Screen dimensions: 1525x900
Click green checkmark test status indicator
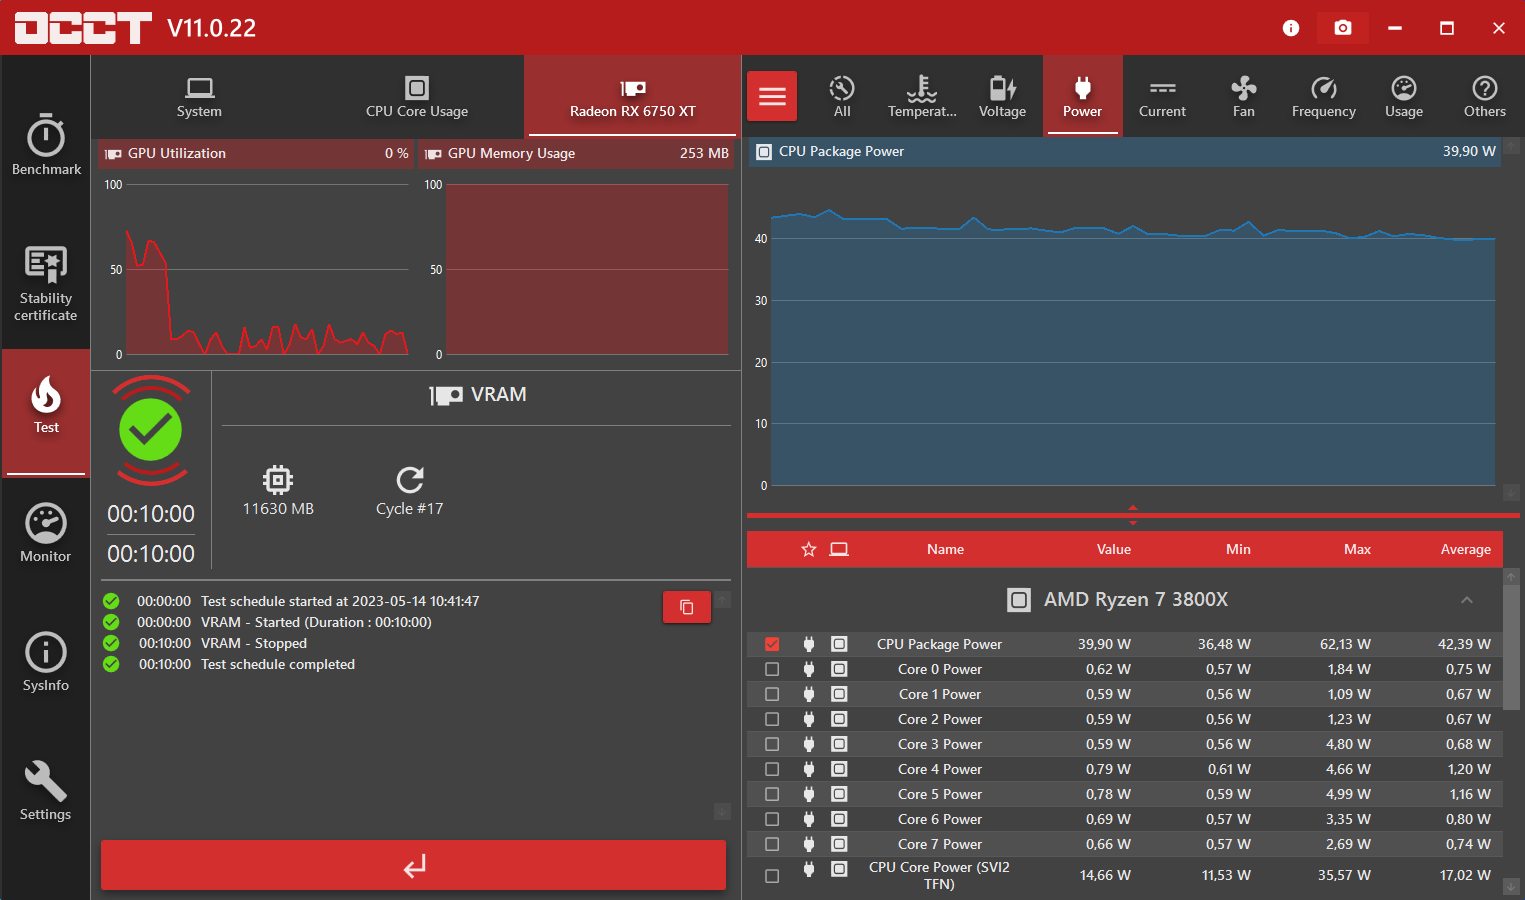coord(151,430)
